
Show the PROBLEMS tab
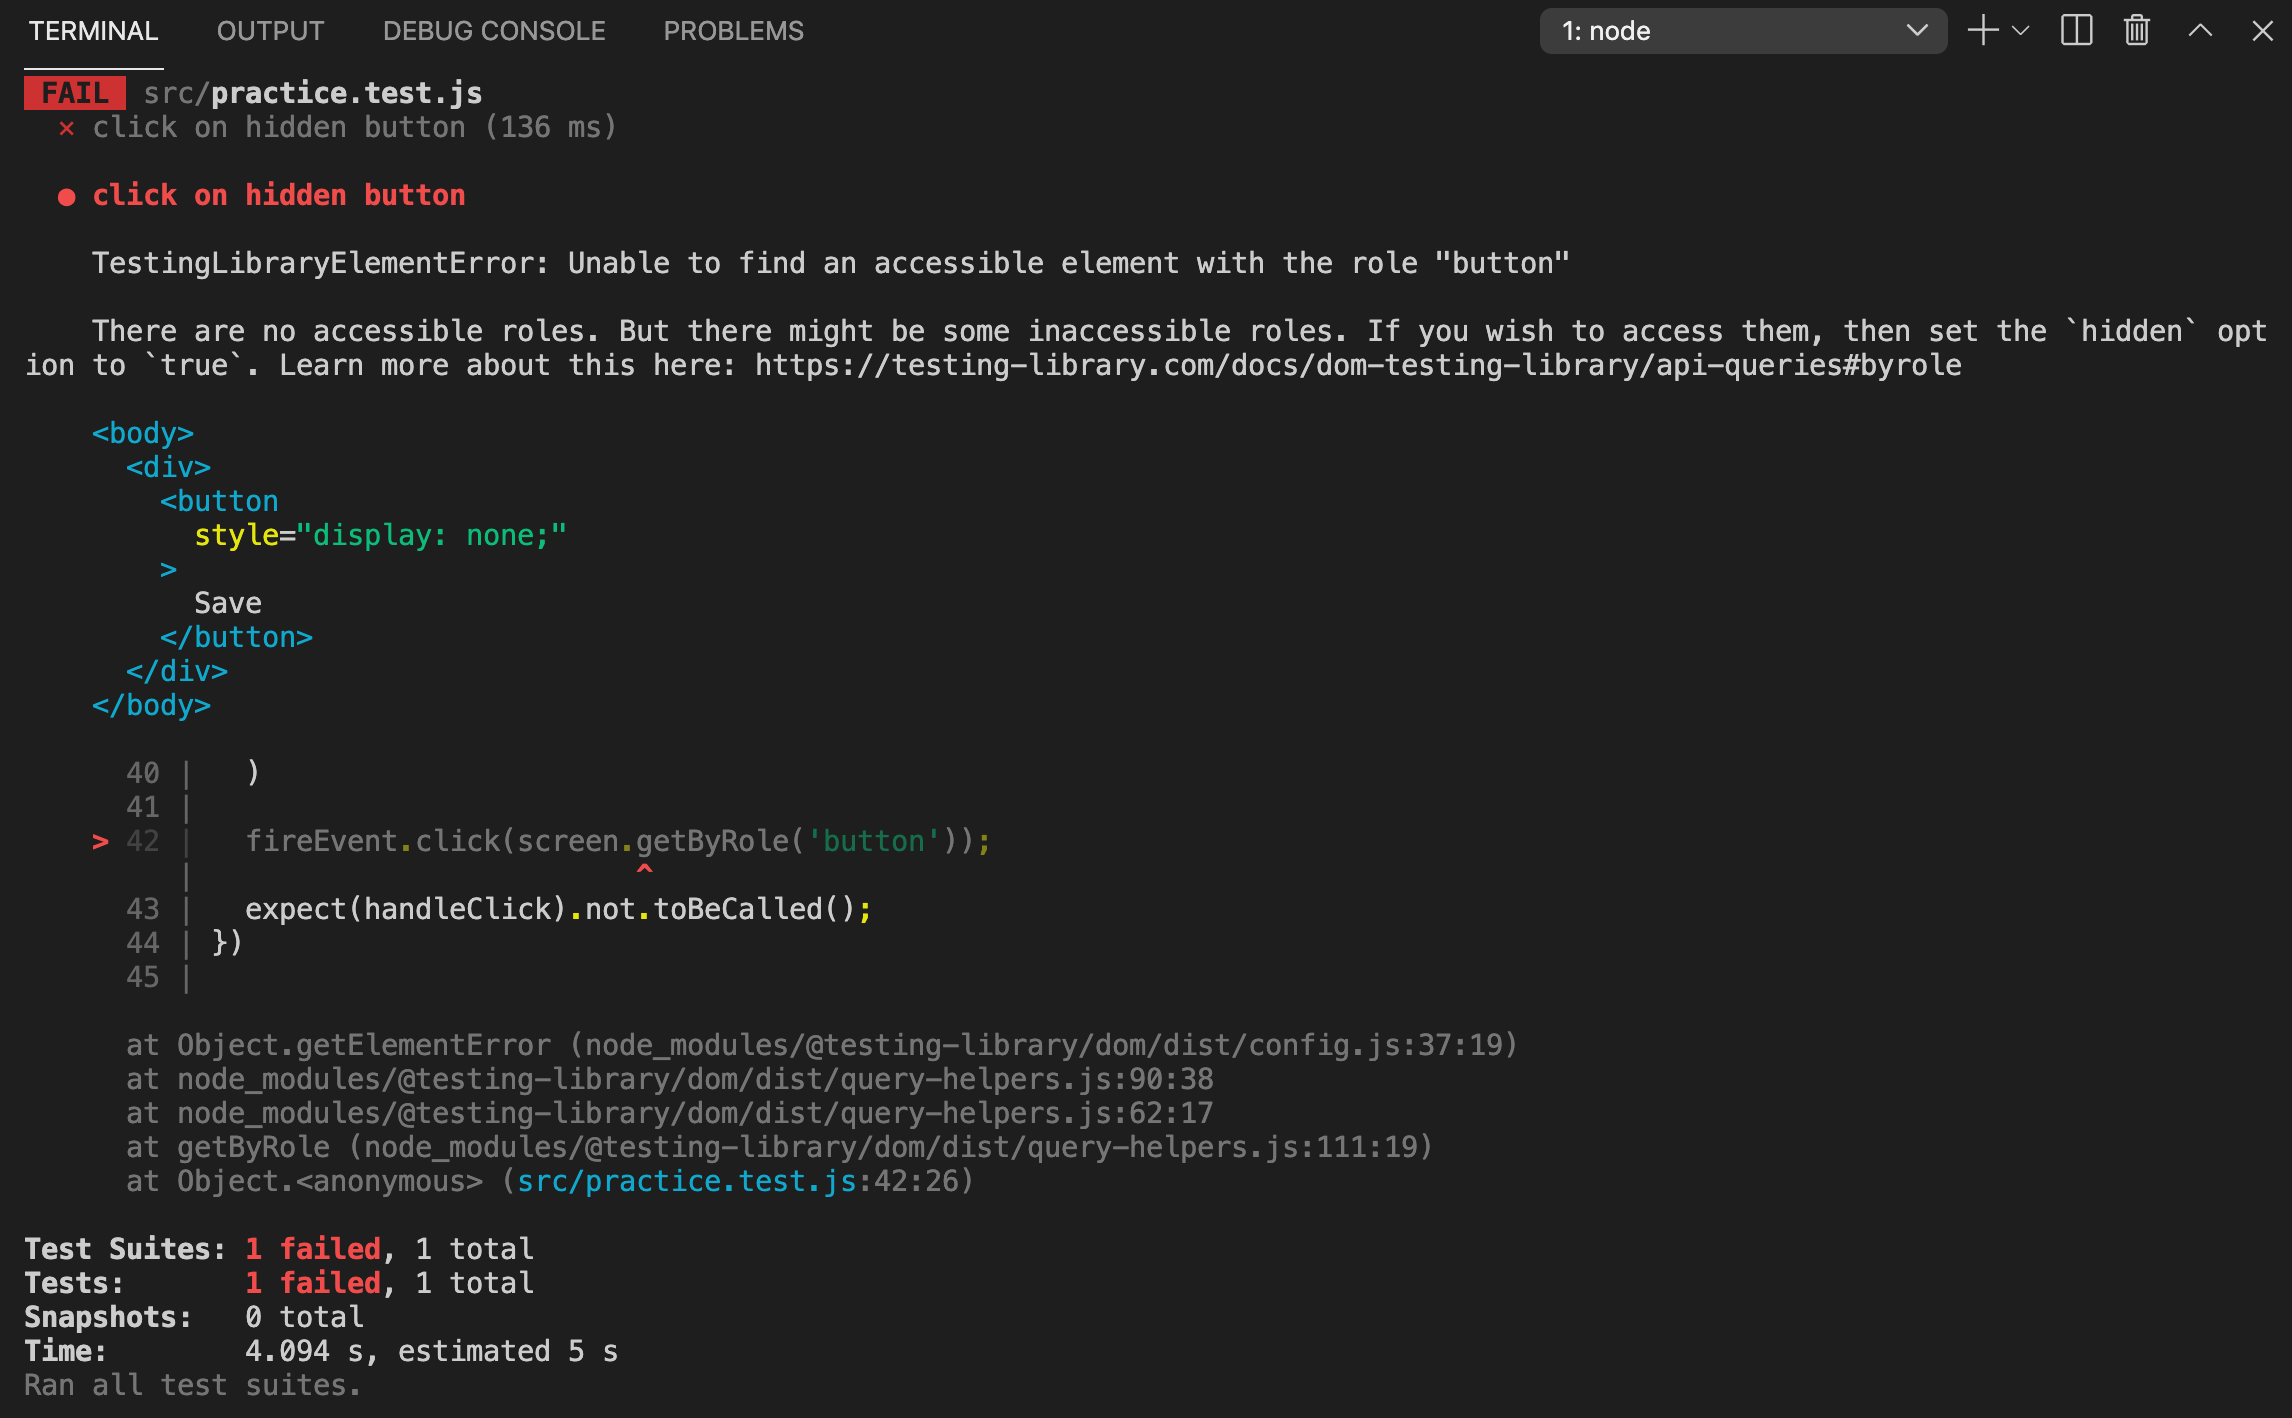point(733,31)
